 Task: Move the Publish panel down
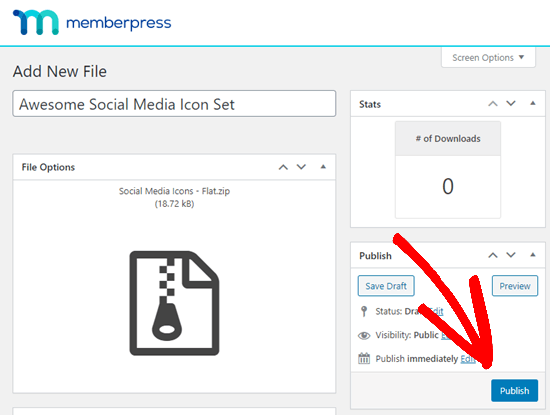511,255
